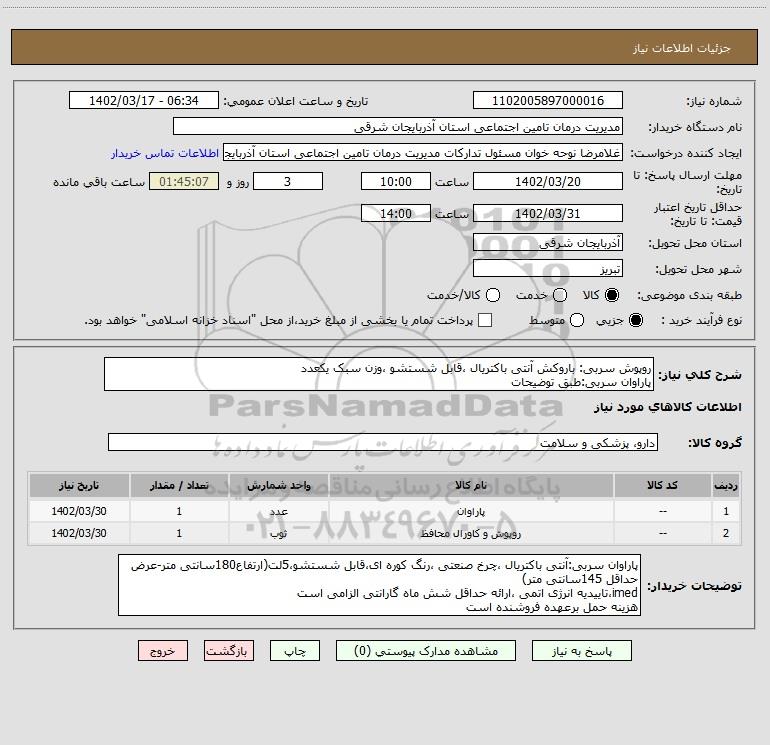Click the خروج exit button
This screenshot has width=770, height=745.
[x=163, y=651]
